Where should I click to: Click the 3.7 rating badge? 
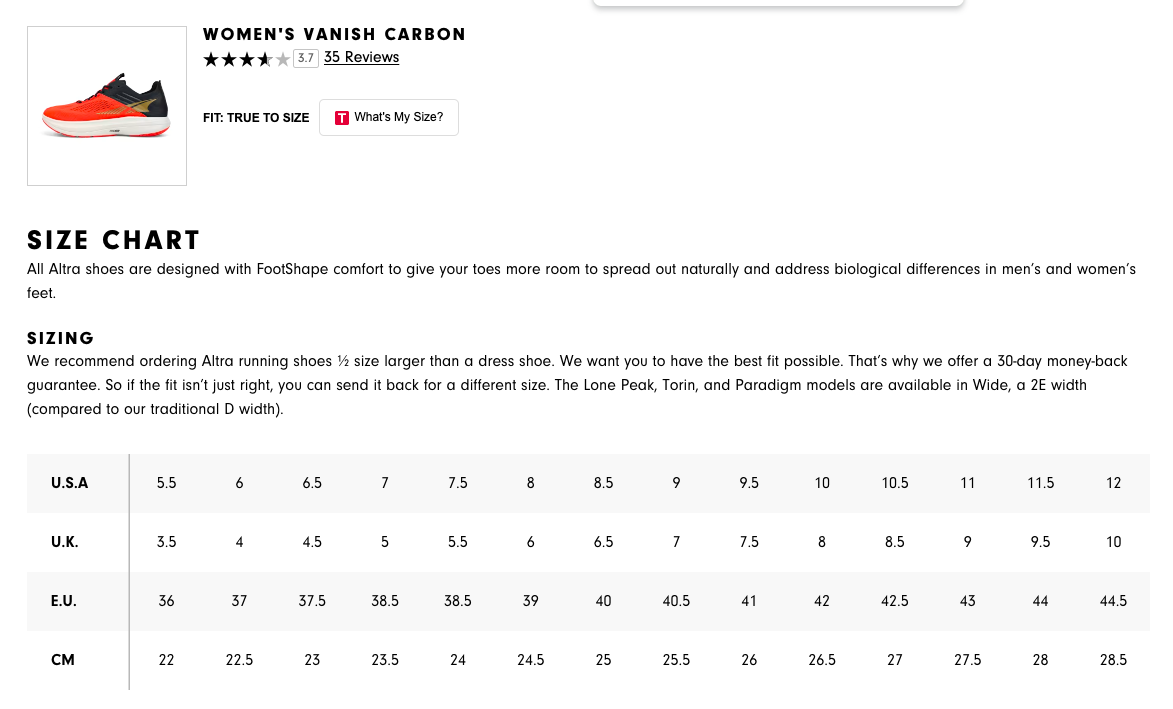pyautogui.click(x=306, y=58)
